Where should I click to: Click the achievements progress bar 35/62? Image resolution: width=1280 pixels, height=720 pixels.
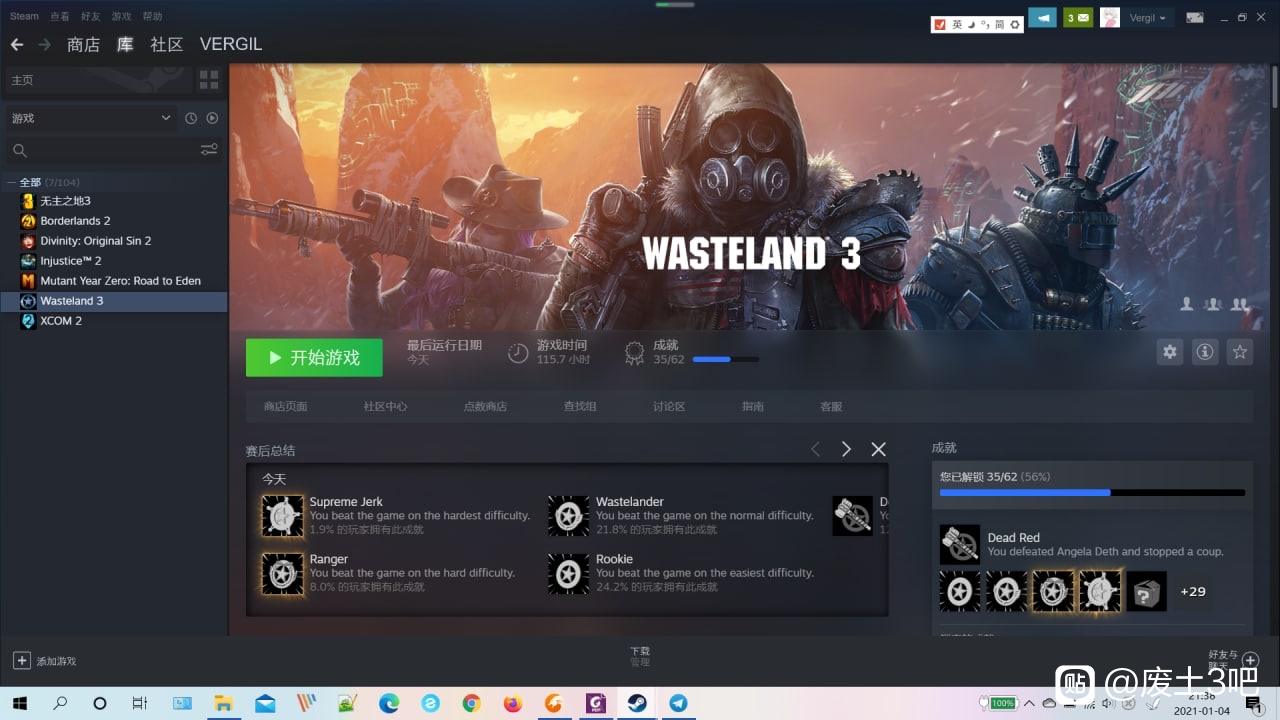[x=725, y=359]
